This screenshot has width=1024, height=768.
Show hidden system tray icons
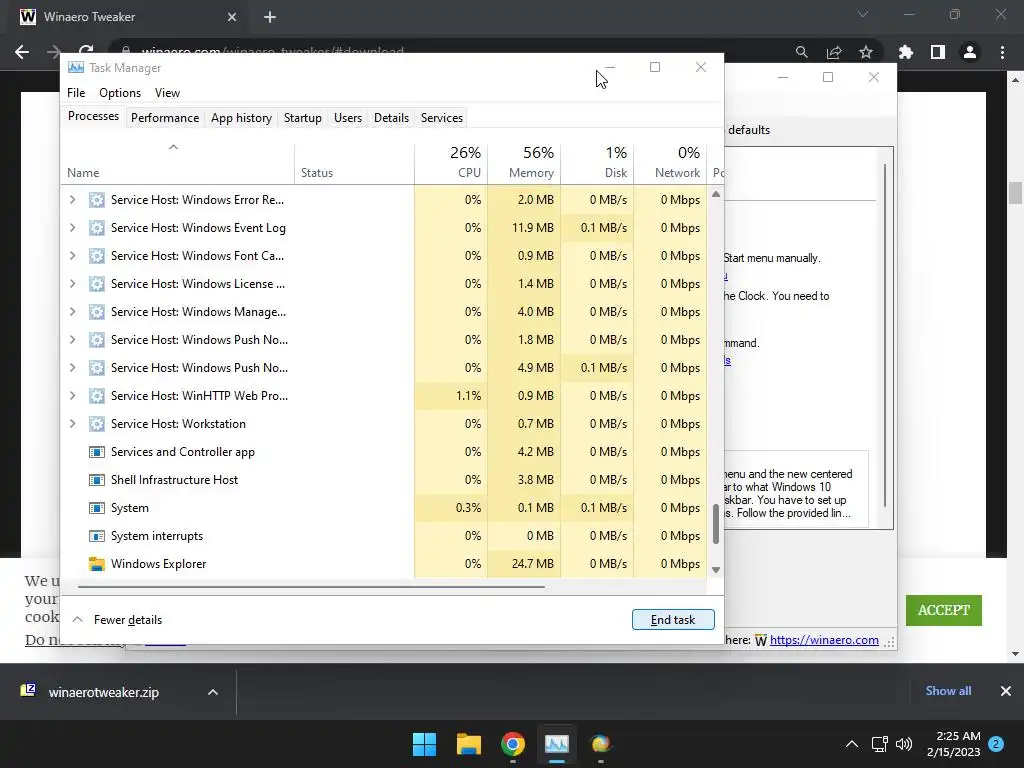click(x=852, y=744)
